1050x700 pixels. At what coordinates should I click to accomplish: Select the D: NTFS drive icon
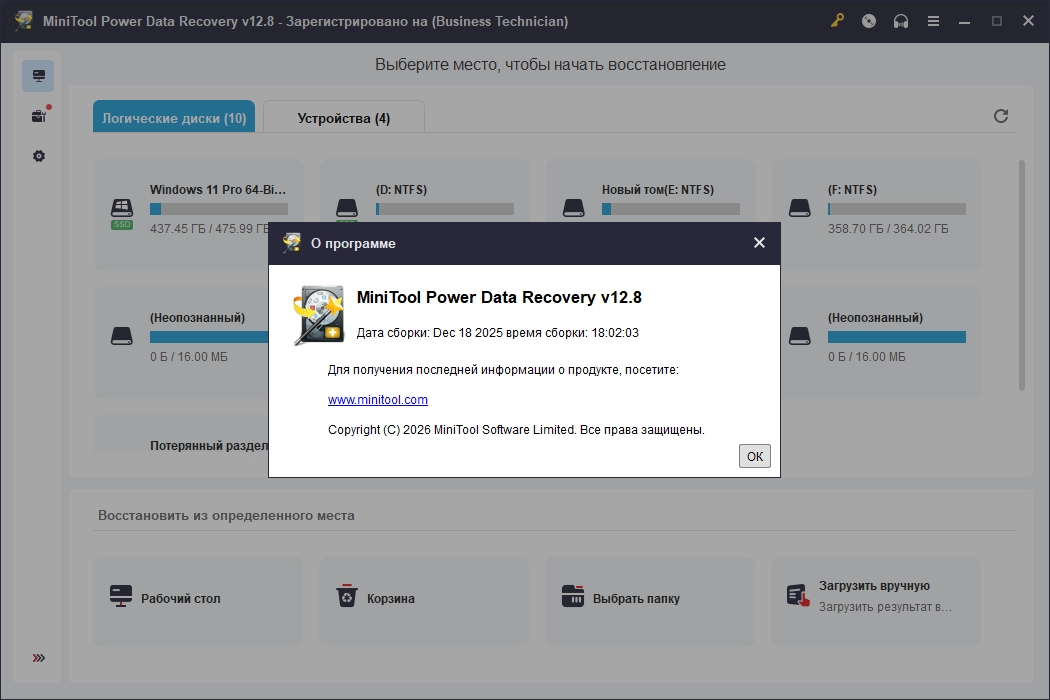pos(347,208)
